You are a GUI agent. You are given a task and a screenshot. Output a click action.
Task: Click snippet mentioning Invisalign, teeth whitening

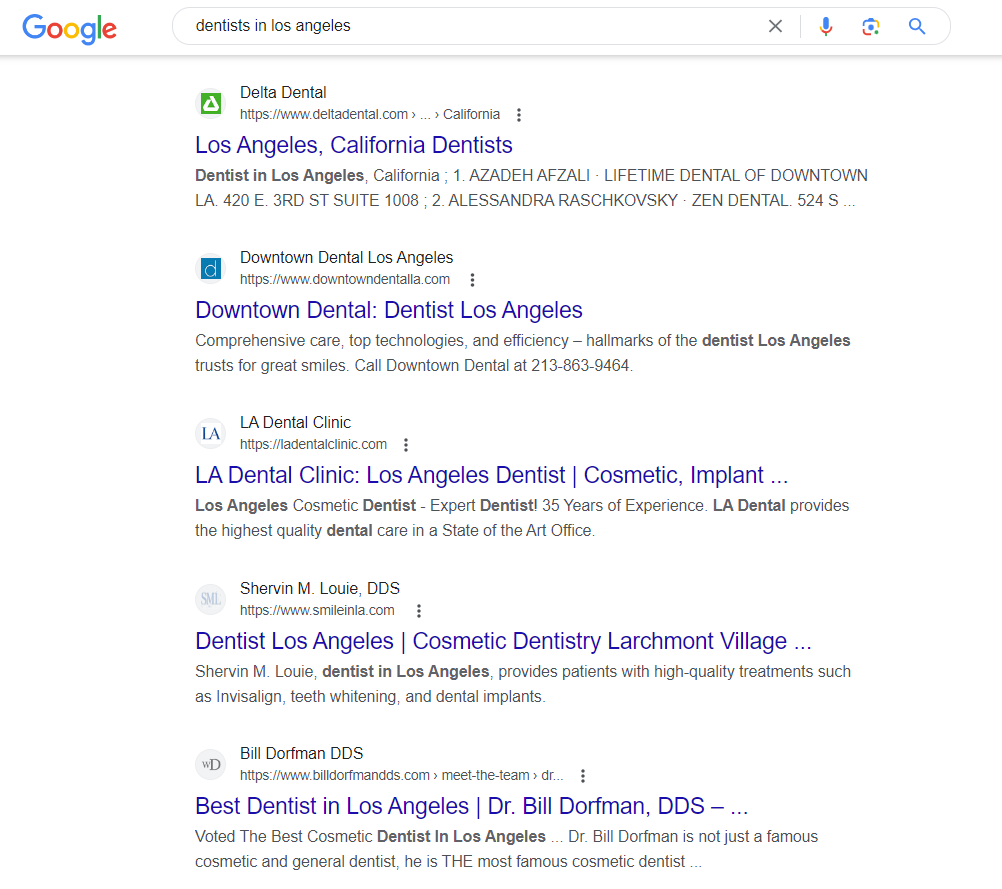tap(523, 684)
